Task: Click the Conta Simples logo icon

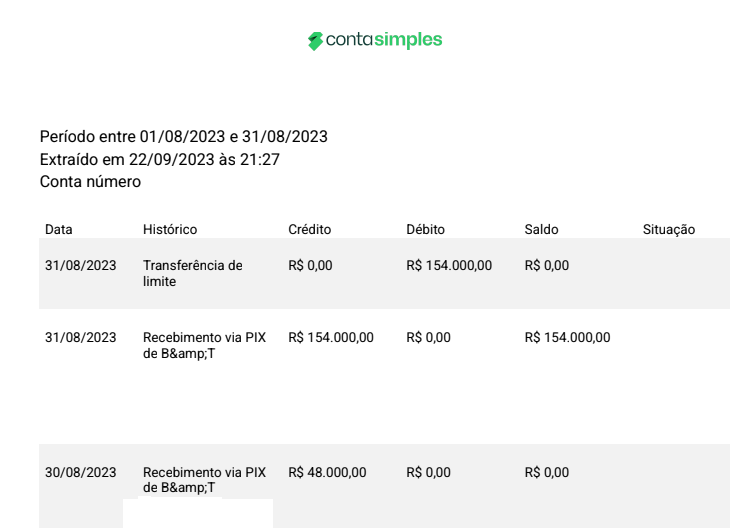Action: point(315,41)
